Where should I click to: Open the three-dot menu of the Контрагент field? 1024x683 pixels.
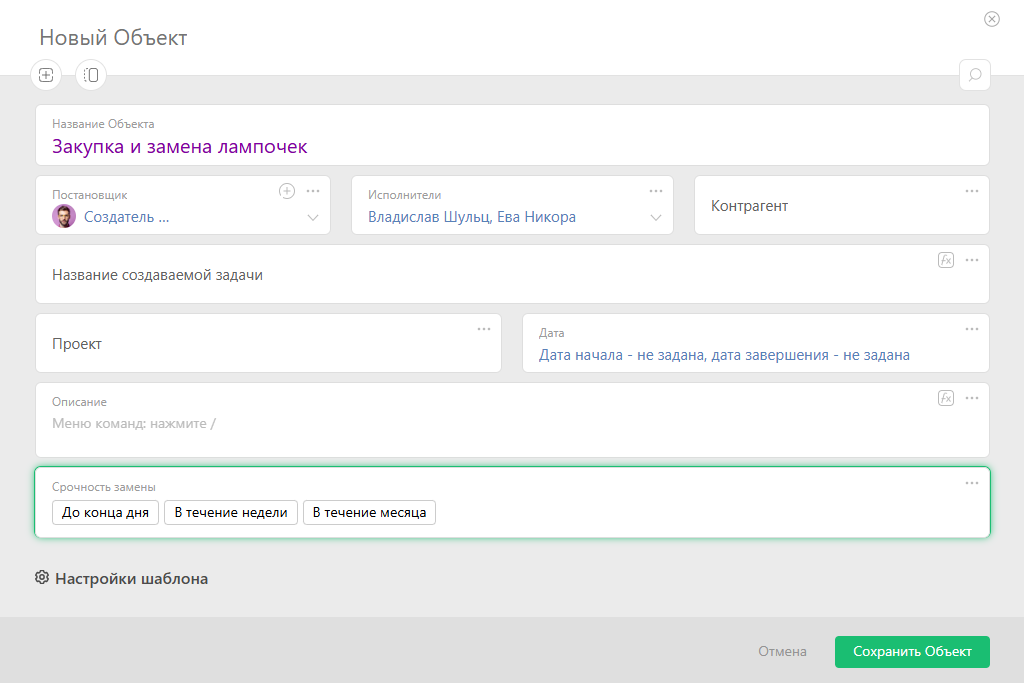point(972,191)
